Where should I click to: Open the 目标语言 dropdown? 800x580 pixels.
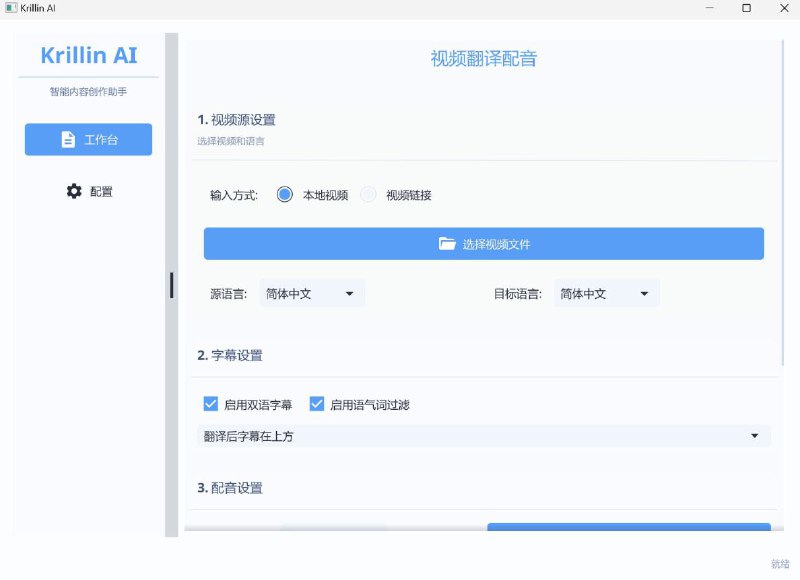click(605, 293)
